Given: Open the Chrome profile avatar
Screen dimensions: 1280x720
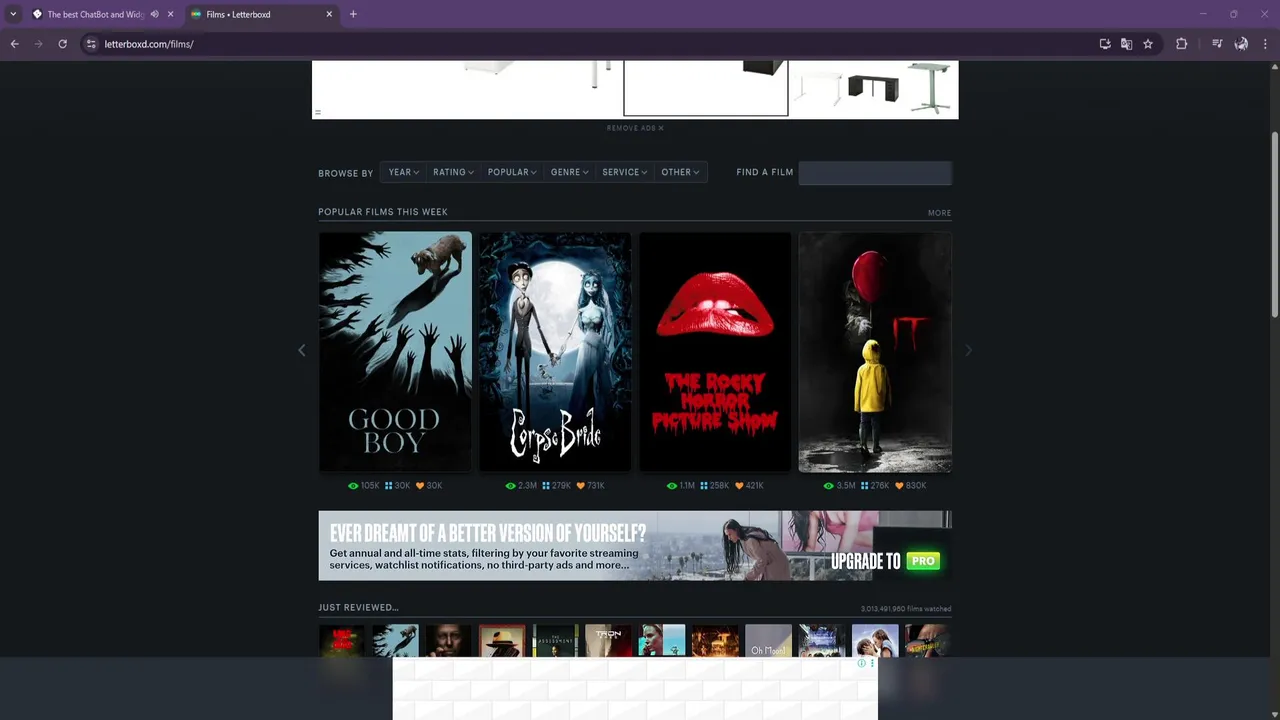Looking at the screenshot, I should click(x=1241, y=44).
